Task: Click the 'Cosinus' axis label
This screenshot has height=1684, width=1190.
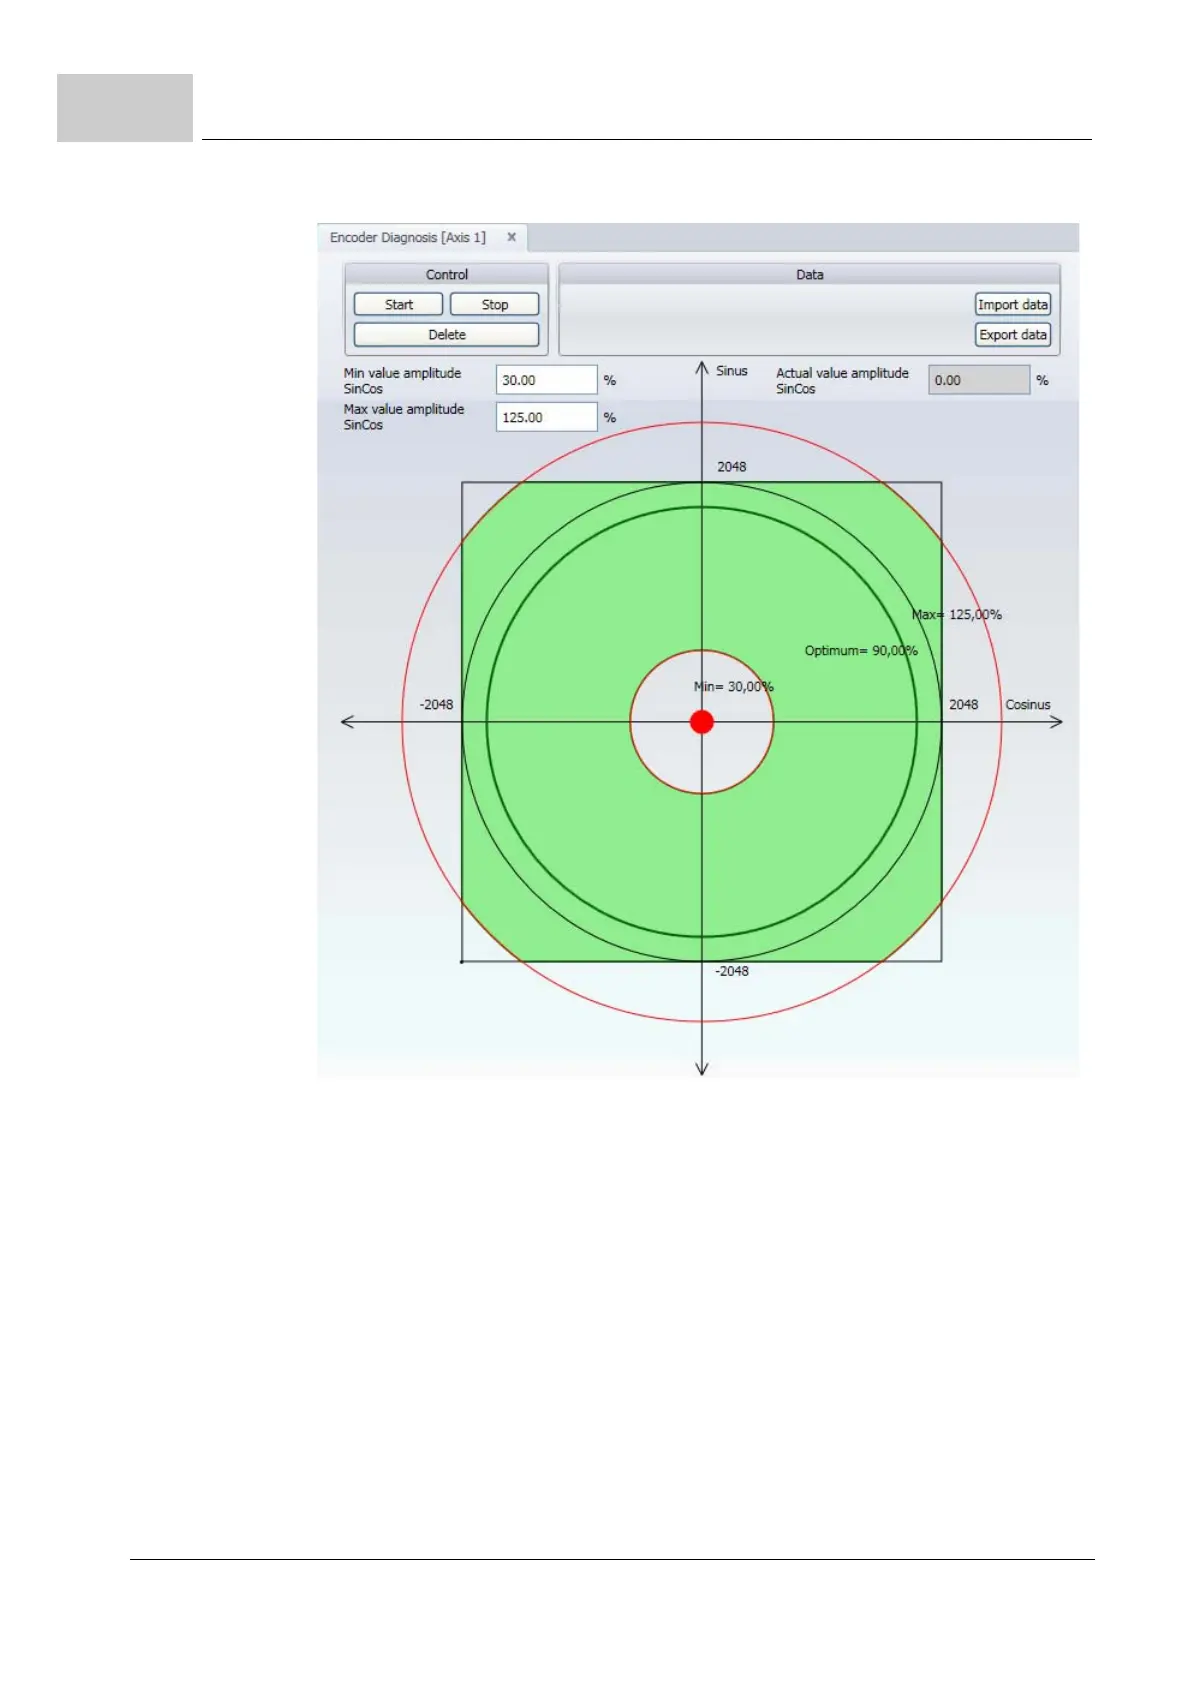Action: [x=1028, y=704]
